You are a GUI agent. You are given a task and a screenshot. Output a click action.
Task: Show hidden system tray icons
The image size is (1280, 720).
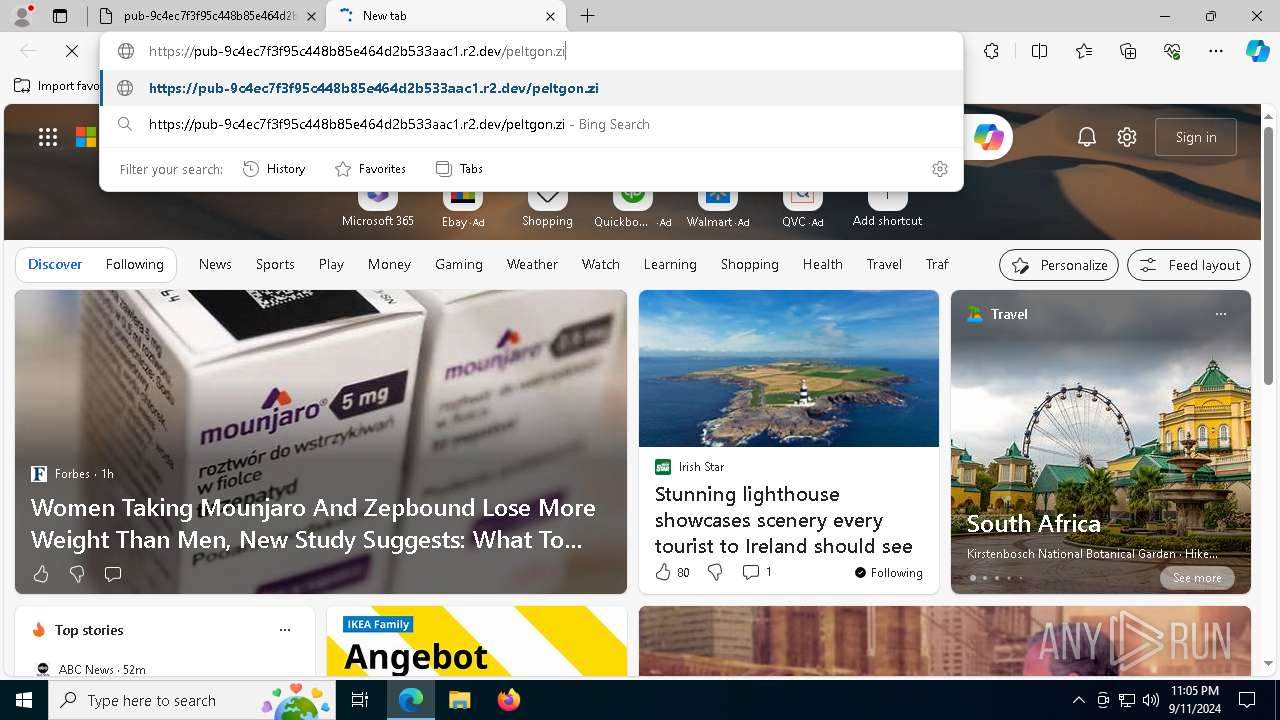(1078, 700)
